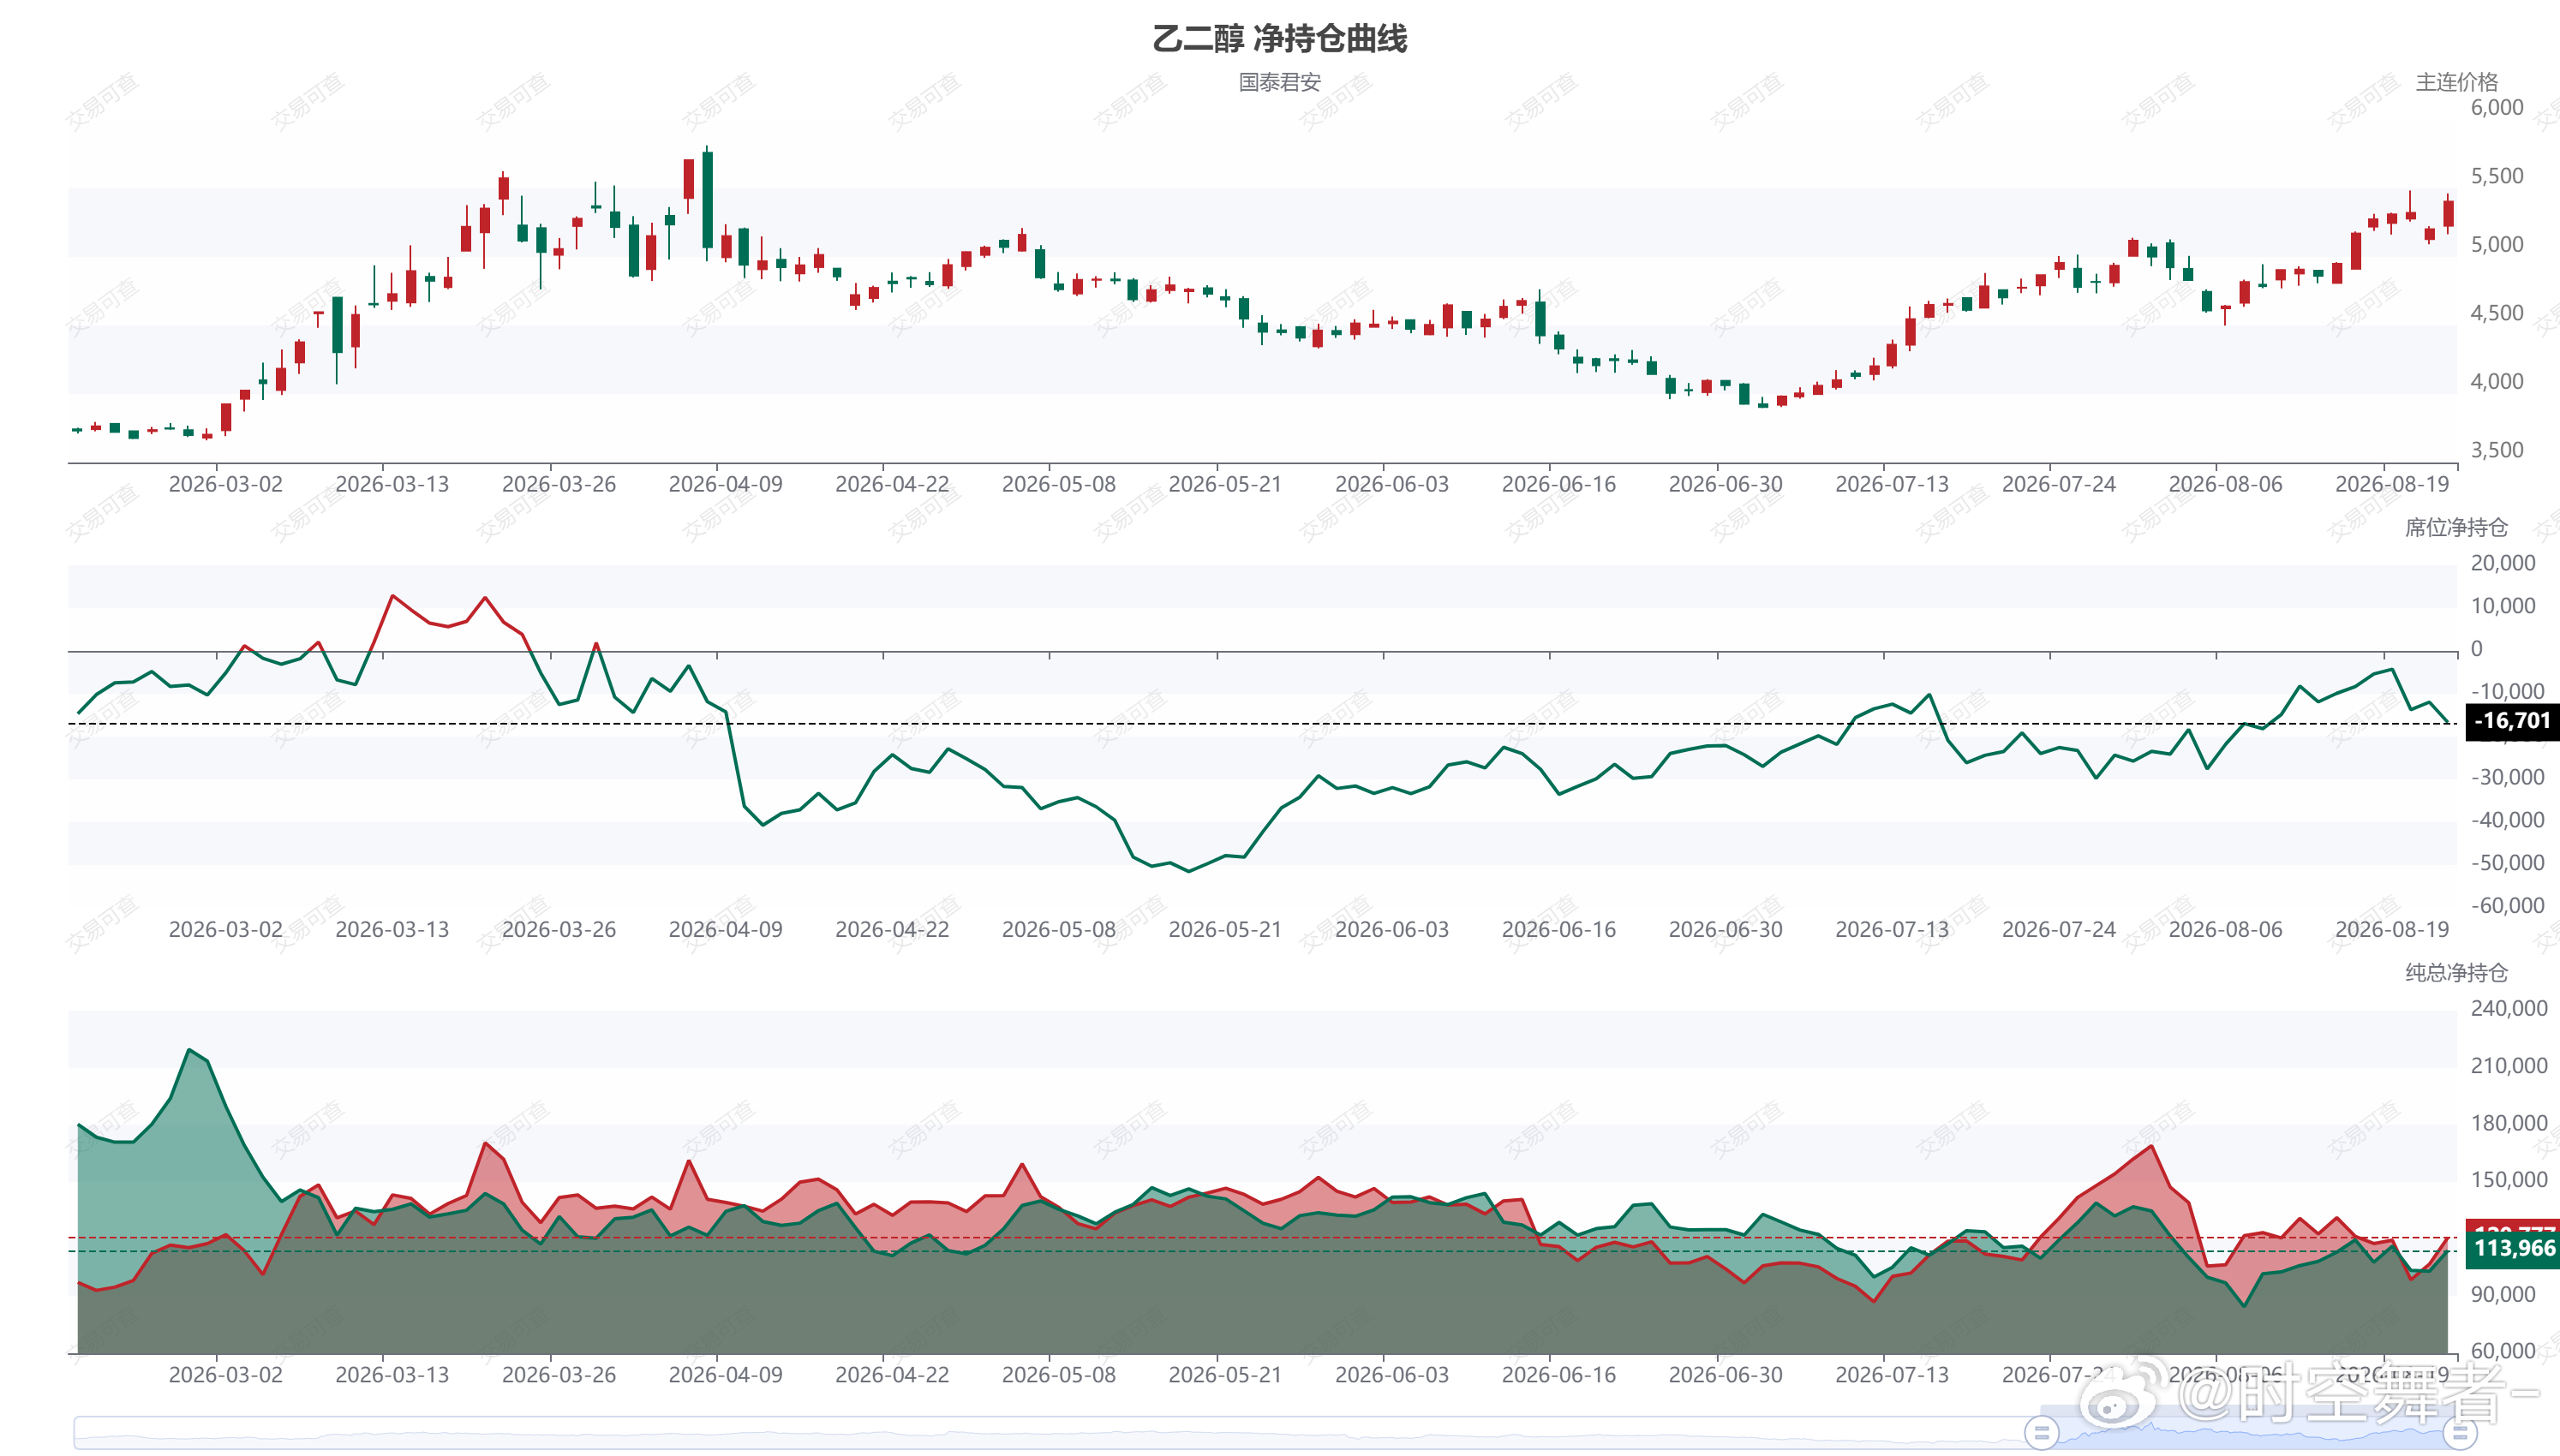Click the subtitle 国泰君安

coord(1279,82)
